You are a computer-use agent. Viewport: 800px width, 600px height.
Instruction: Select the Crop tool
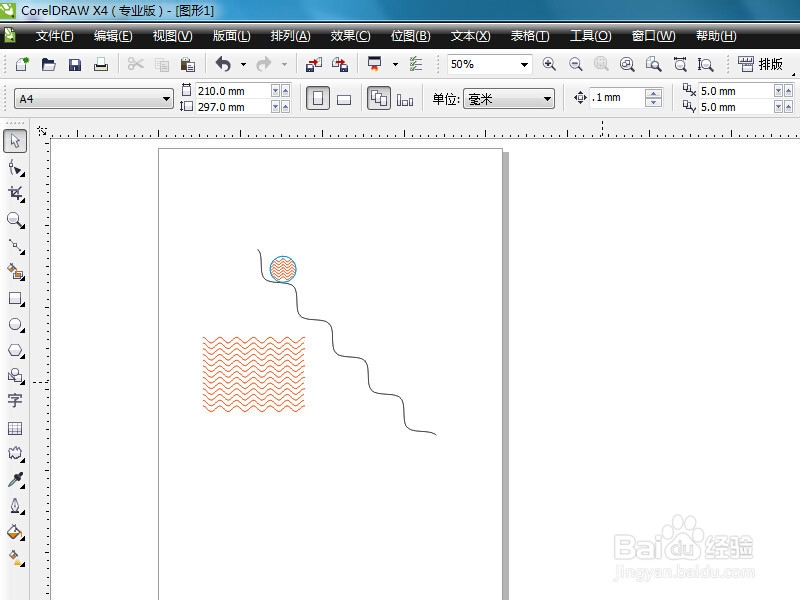tap(15, 194)
